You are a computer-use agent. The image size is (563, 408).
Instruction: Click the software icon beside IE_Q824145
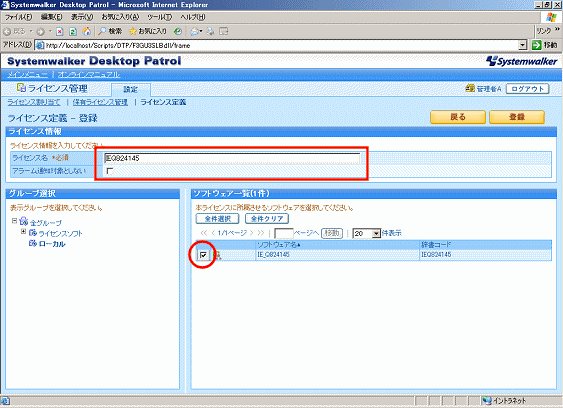pyautogui.click(x=218, y=255)
